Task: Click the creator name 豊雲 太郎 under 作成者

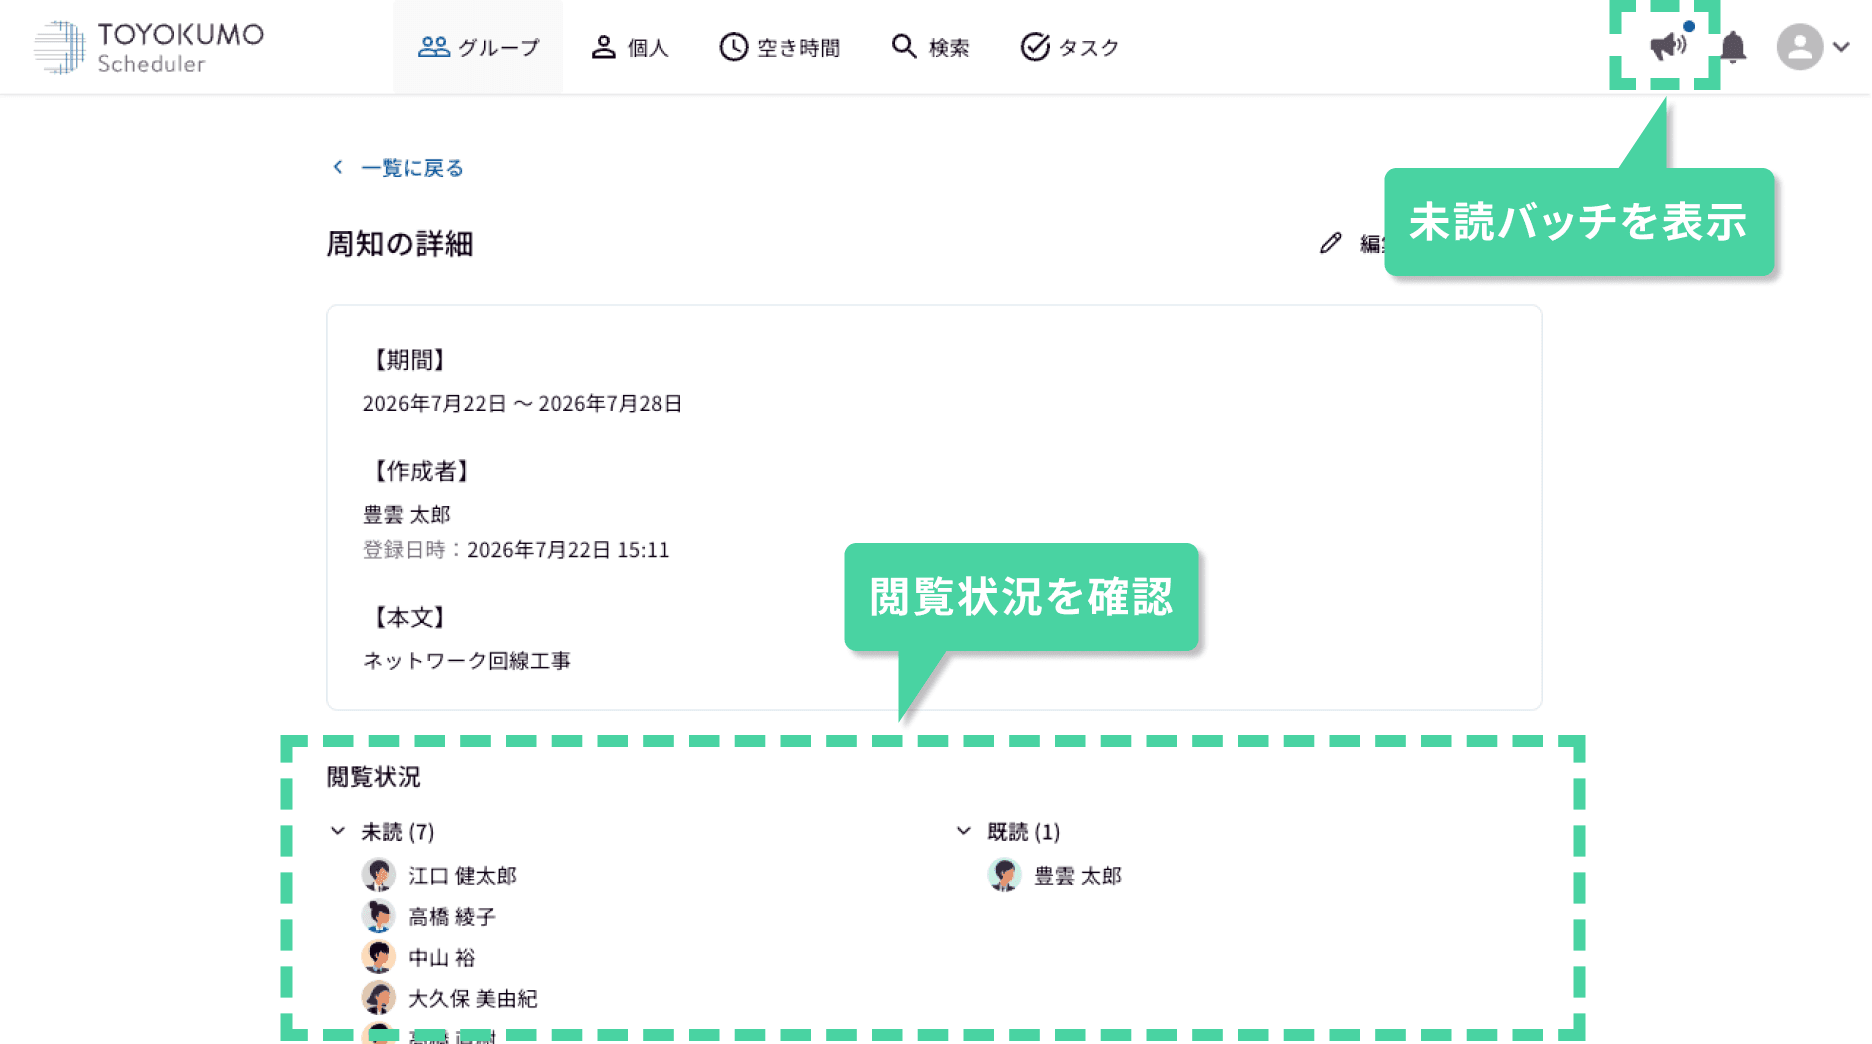Action: 407,515
